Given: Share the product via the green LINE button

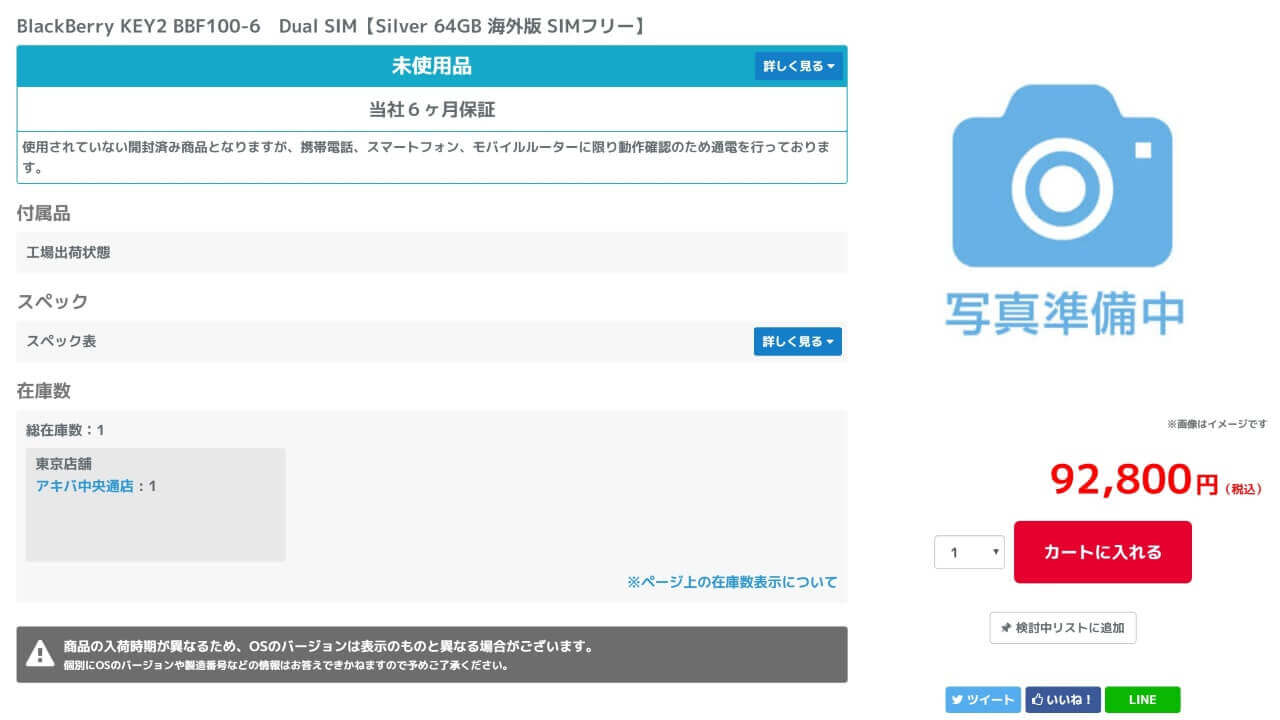Looking at the screenshot, I should (x=1142, y=700).
